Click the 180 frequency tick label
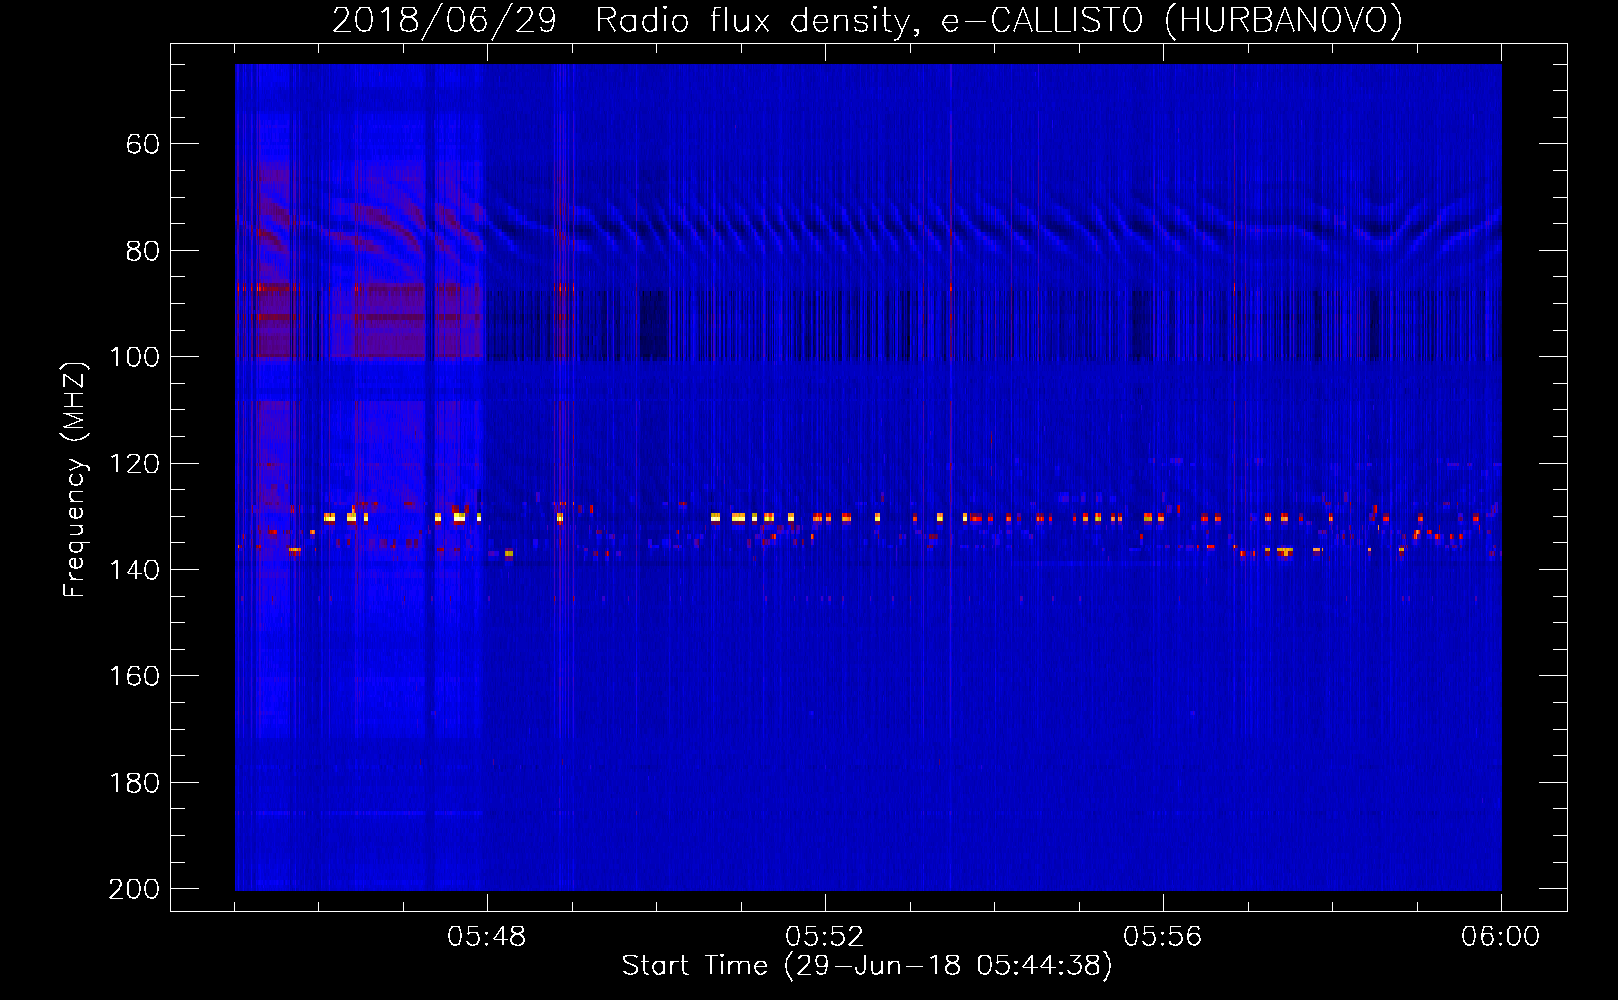Screen dimensions: 1618x1000 (134, 783)
